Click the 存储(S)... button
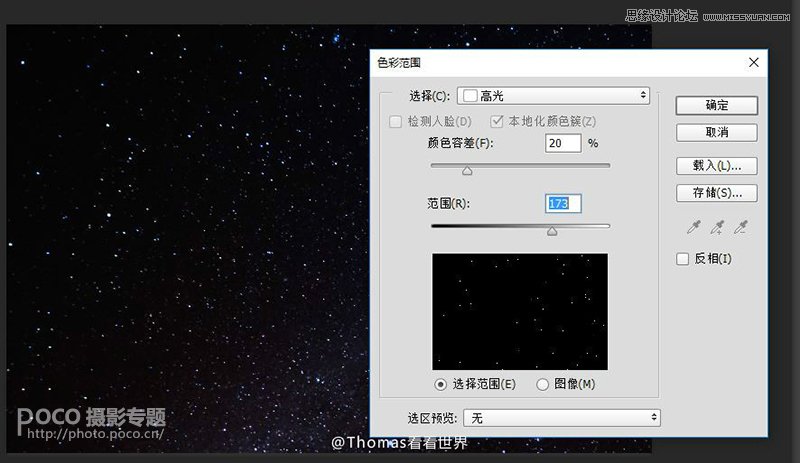The height and width of the screenshot is (463, 800). click(717, 193)
